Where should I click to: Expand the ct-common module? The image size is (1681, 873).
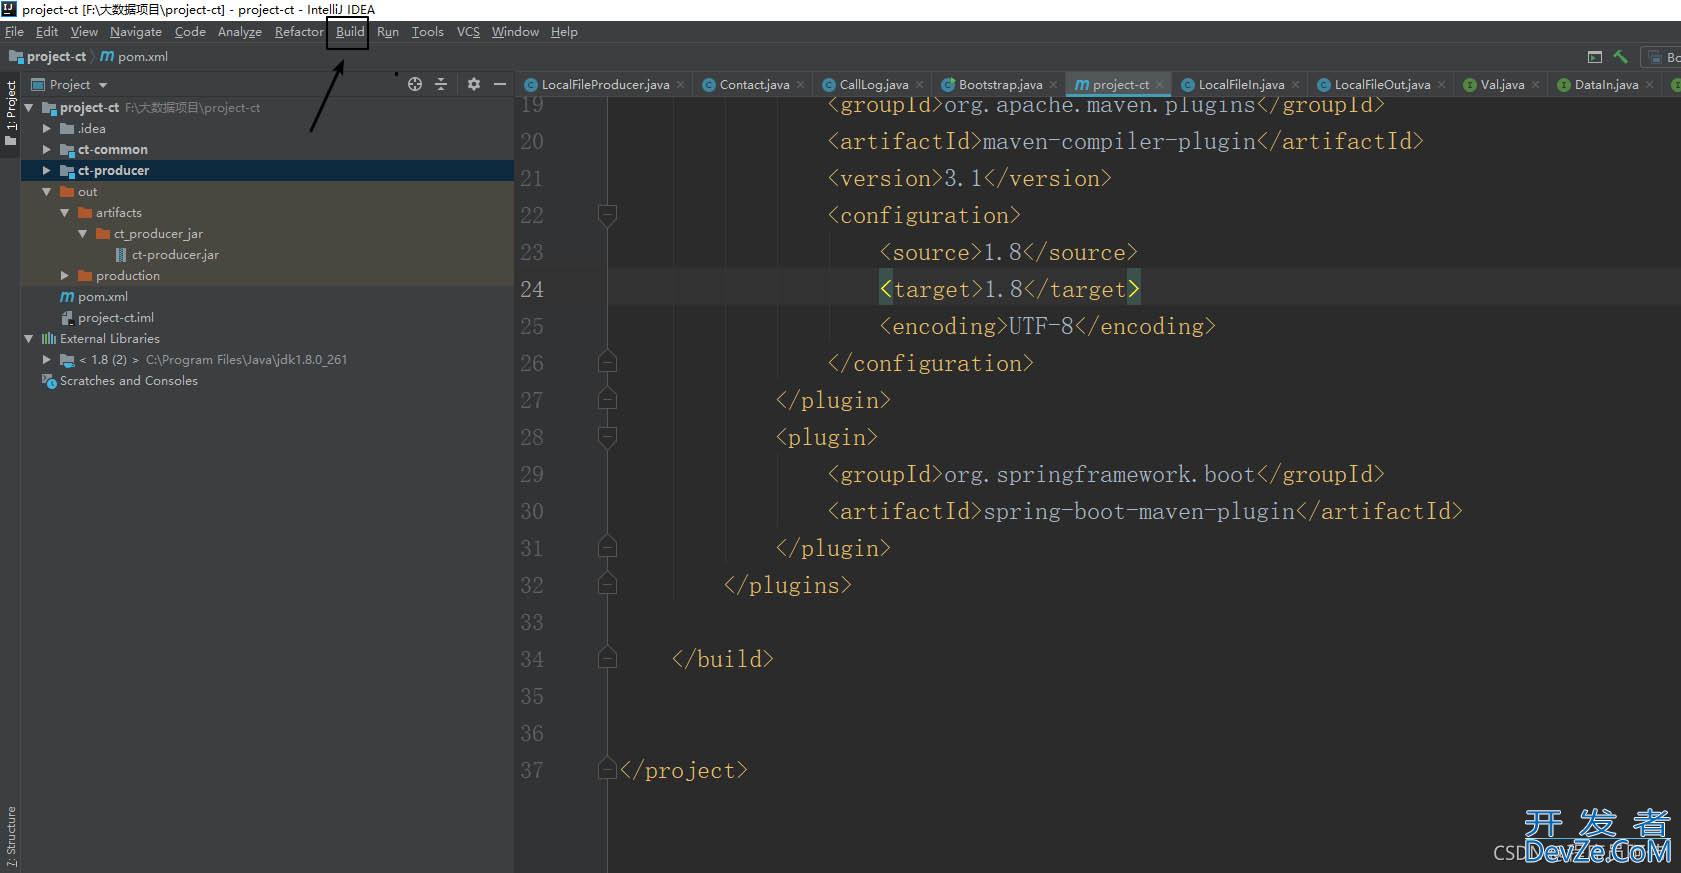click(x=47, y=149)
